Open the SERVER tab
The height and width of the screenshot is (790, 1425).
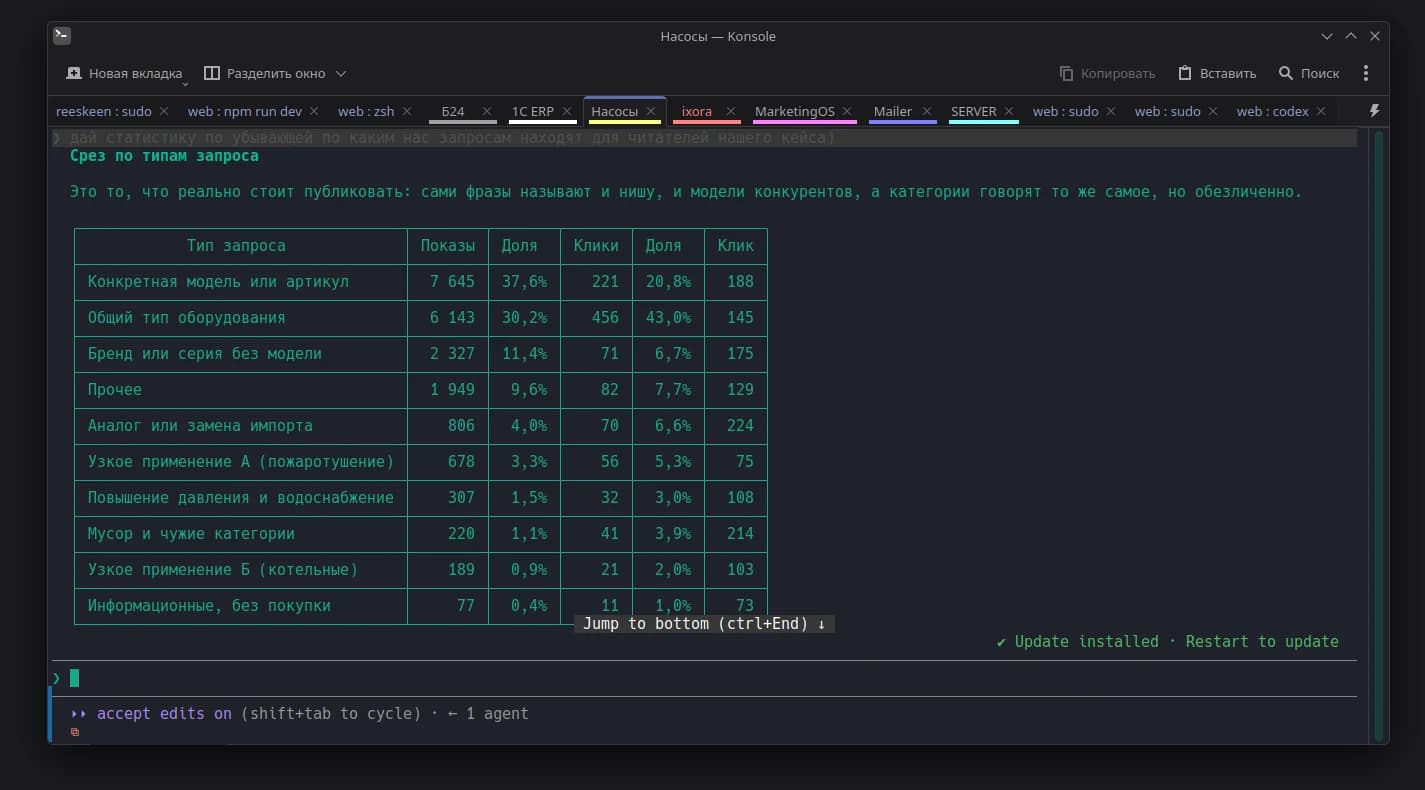click(x=974, y=111)
